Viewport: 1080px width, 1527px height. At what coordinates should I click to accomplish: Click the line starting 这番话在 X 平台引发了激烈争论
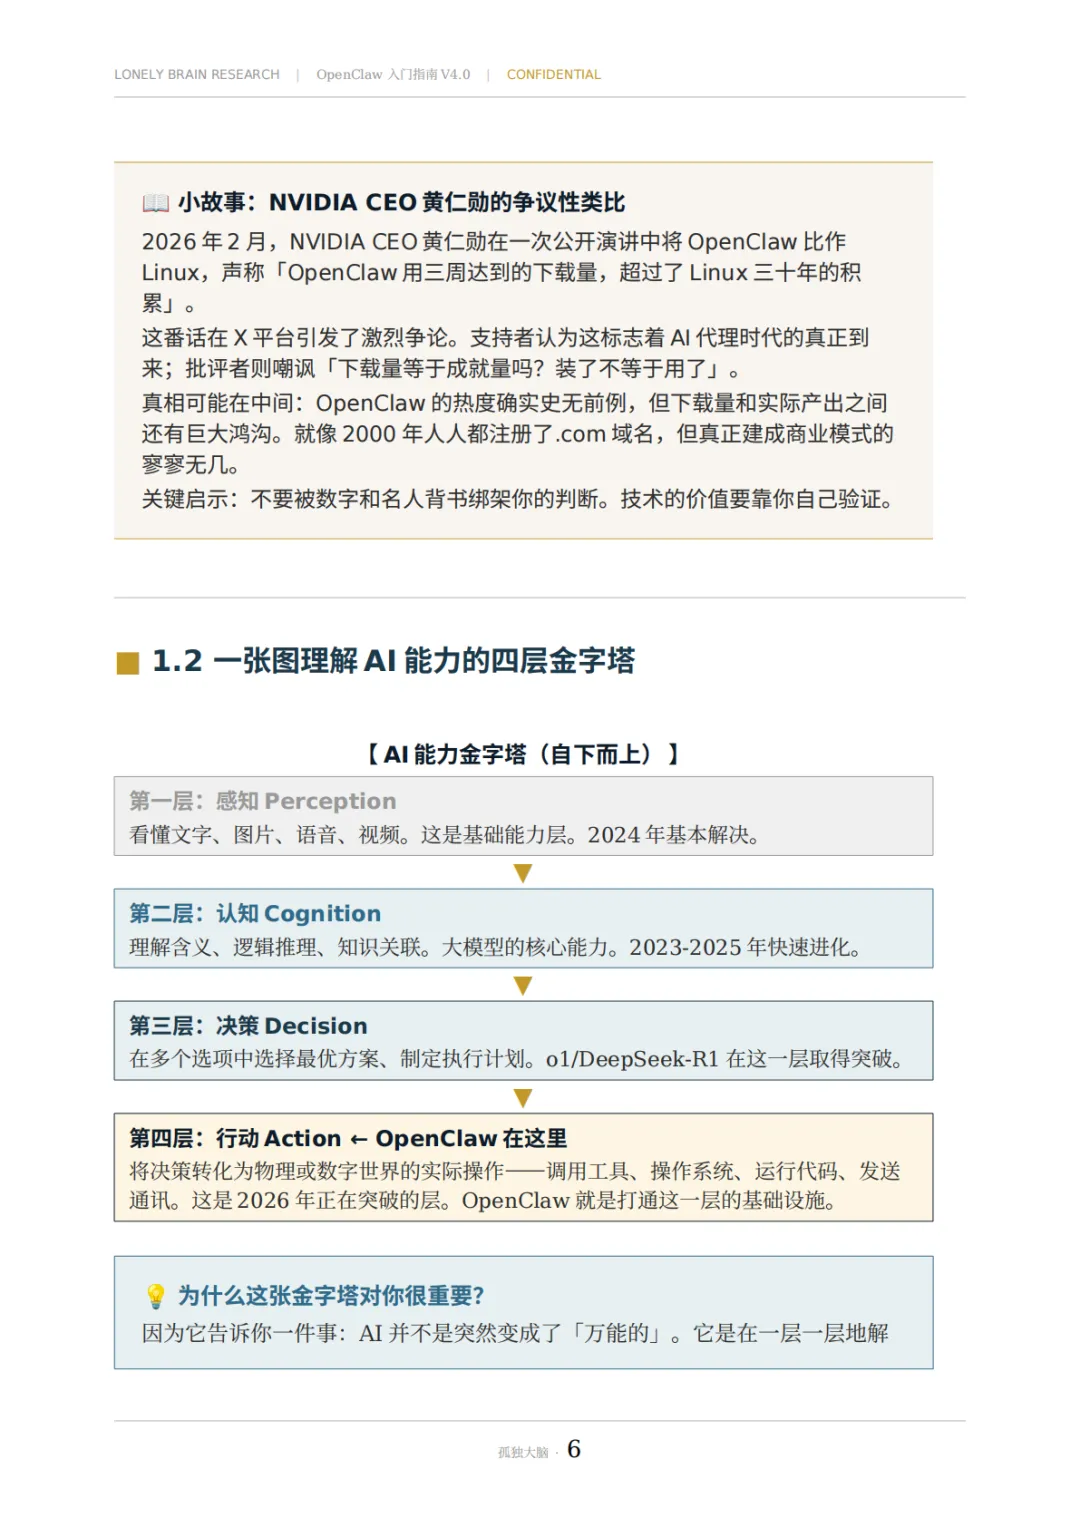click(x=506, y=338)
